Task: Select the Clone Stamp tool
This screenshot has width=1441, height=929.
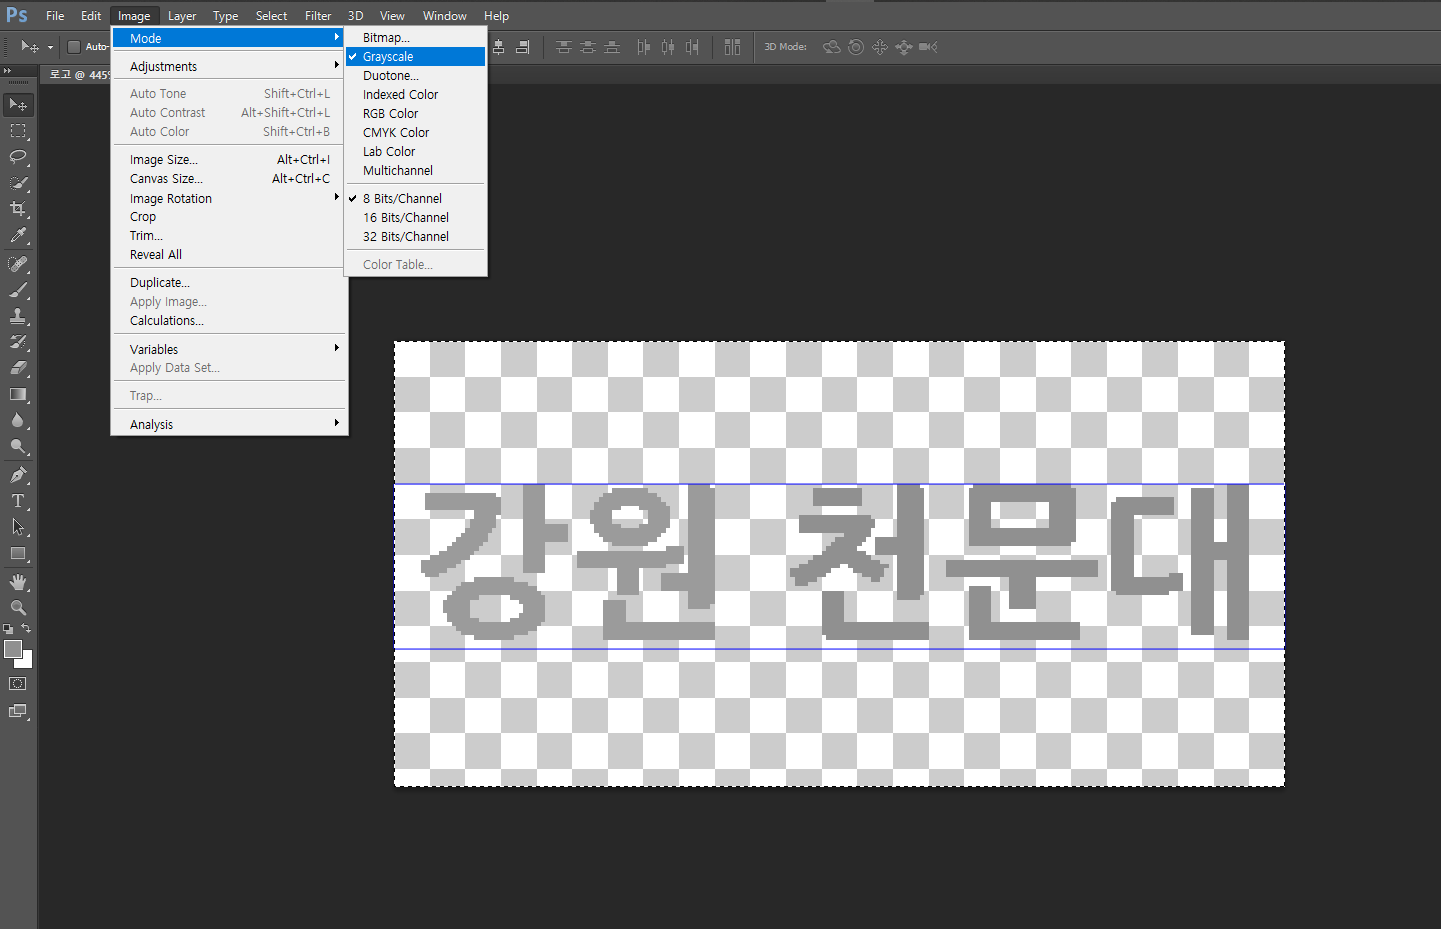Action: [18, 316]
